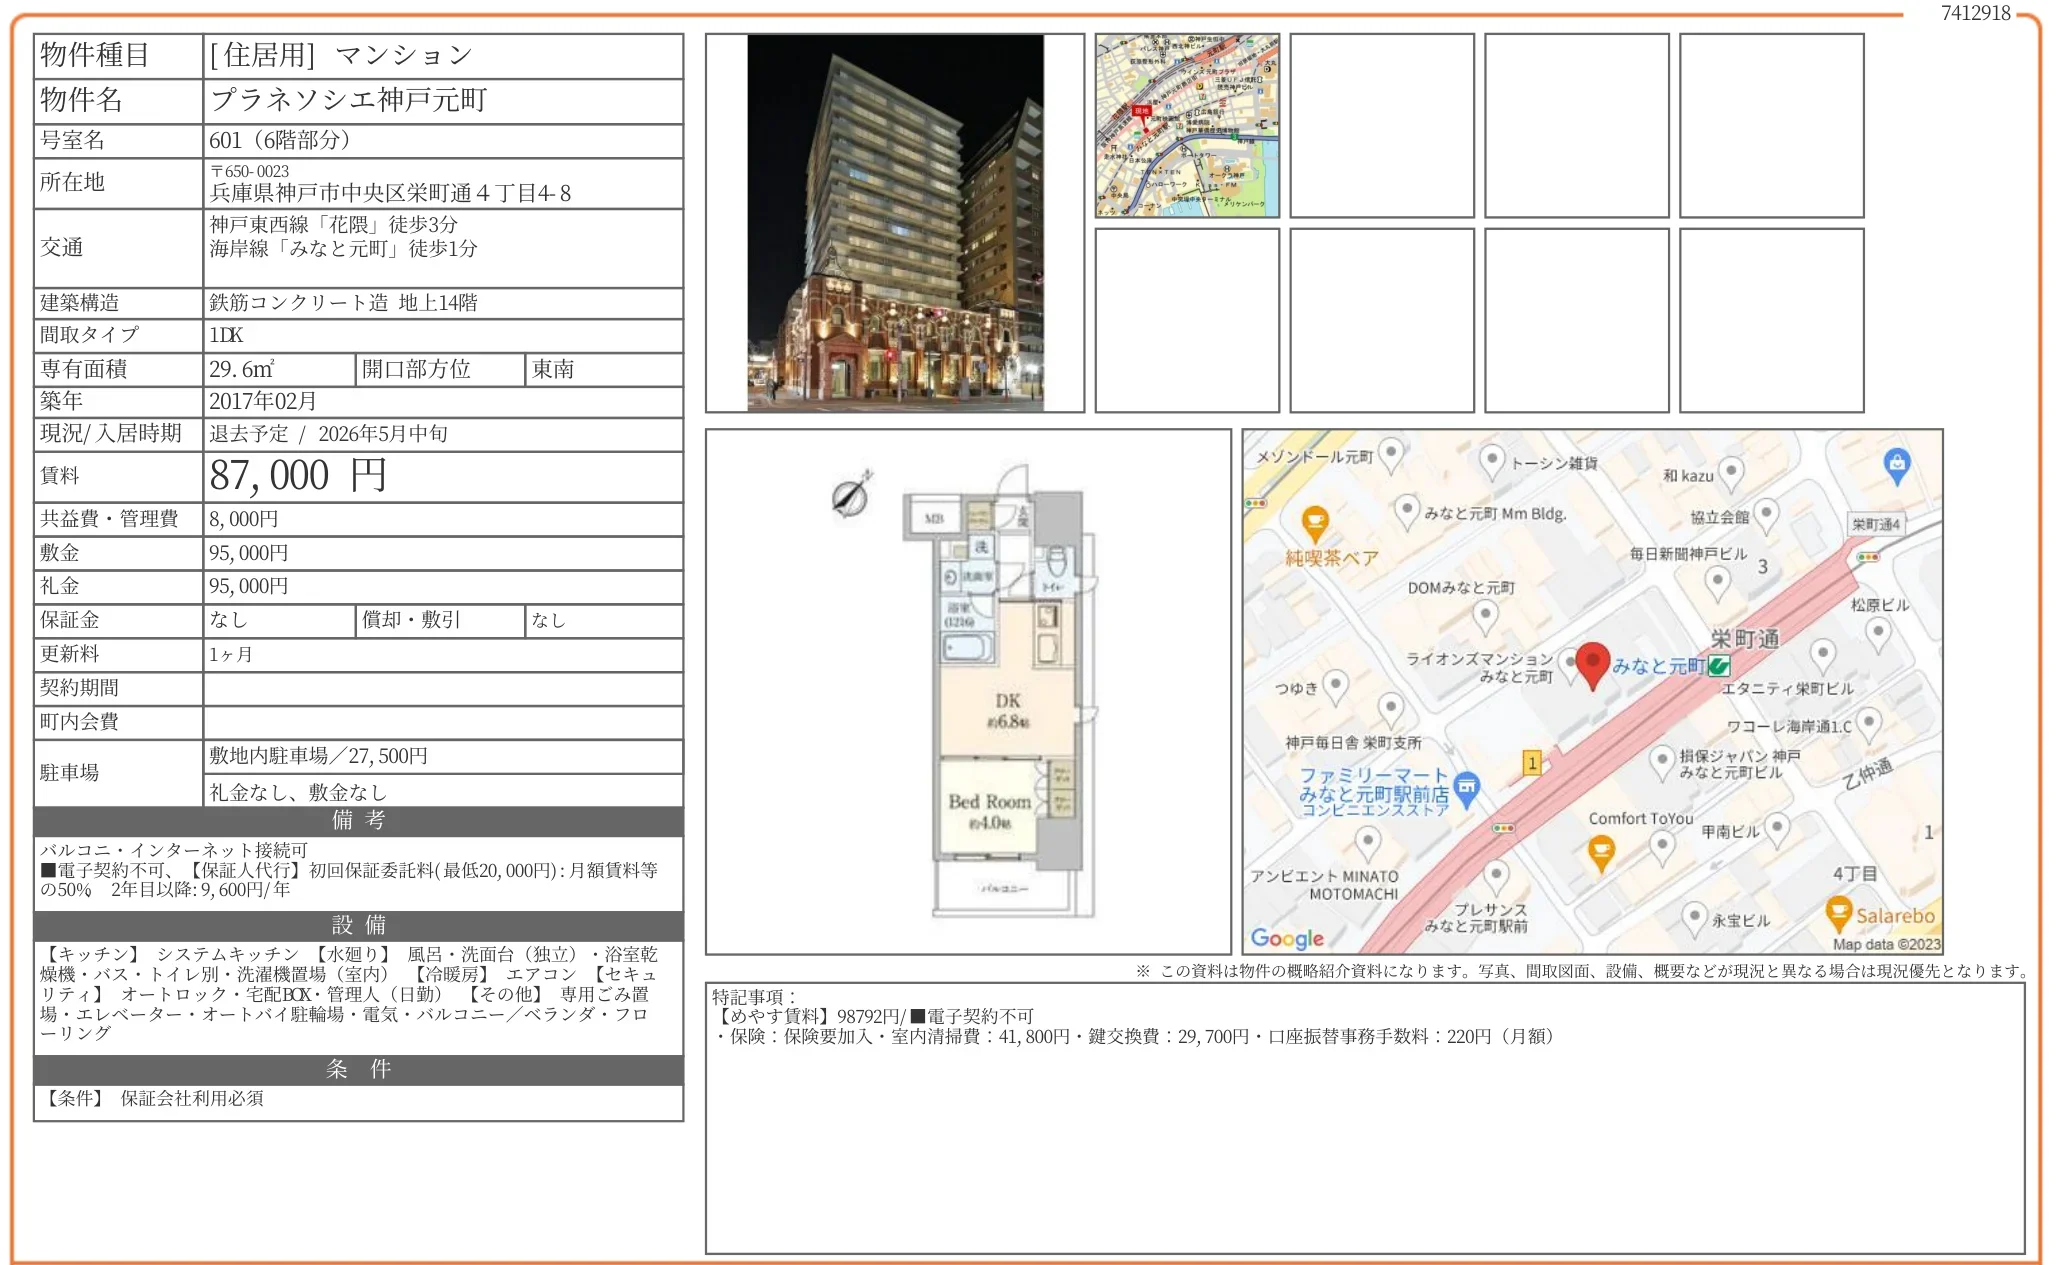
Task: Click the DOMみなと元町 gray pin
Action: [1485, 614]
